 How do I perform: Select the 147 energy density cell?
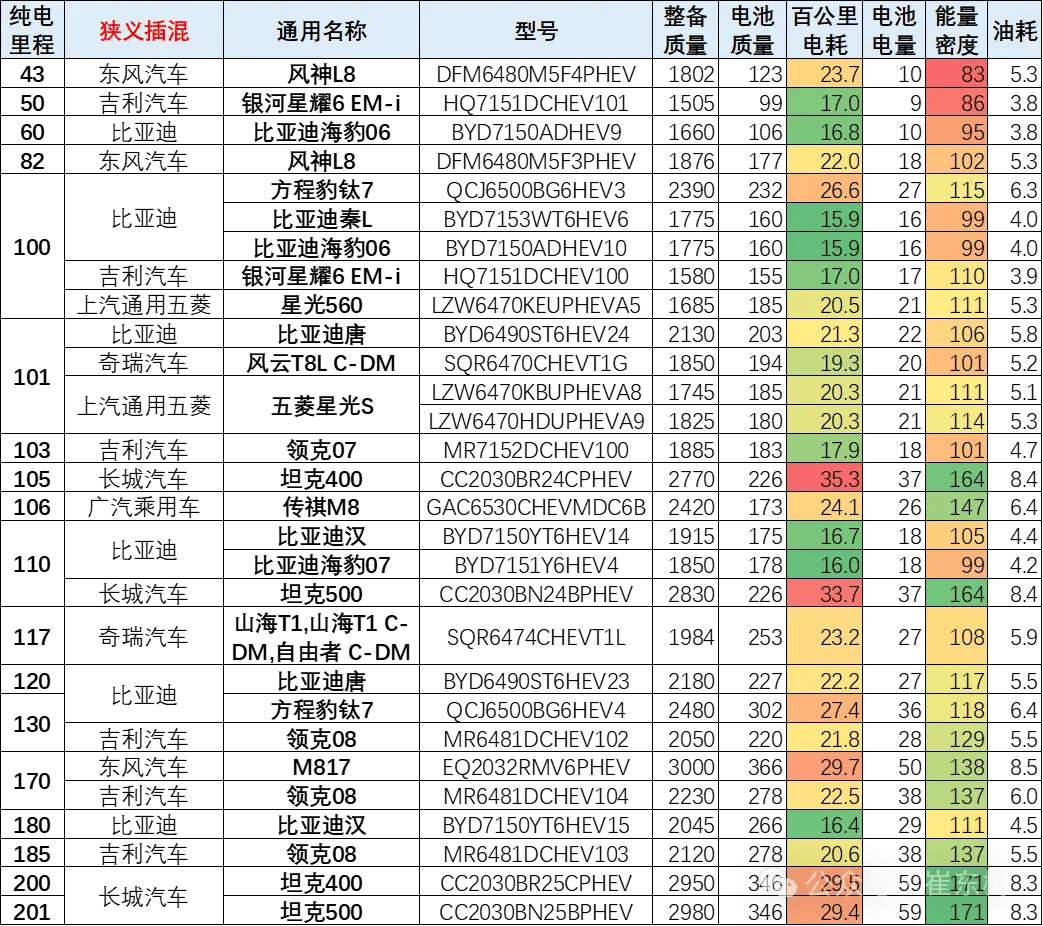pyautogui.click(x=957, y=507)
